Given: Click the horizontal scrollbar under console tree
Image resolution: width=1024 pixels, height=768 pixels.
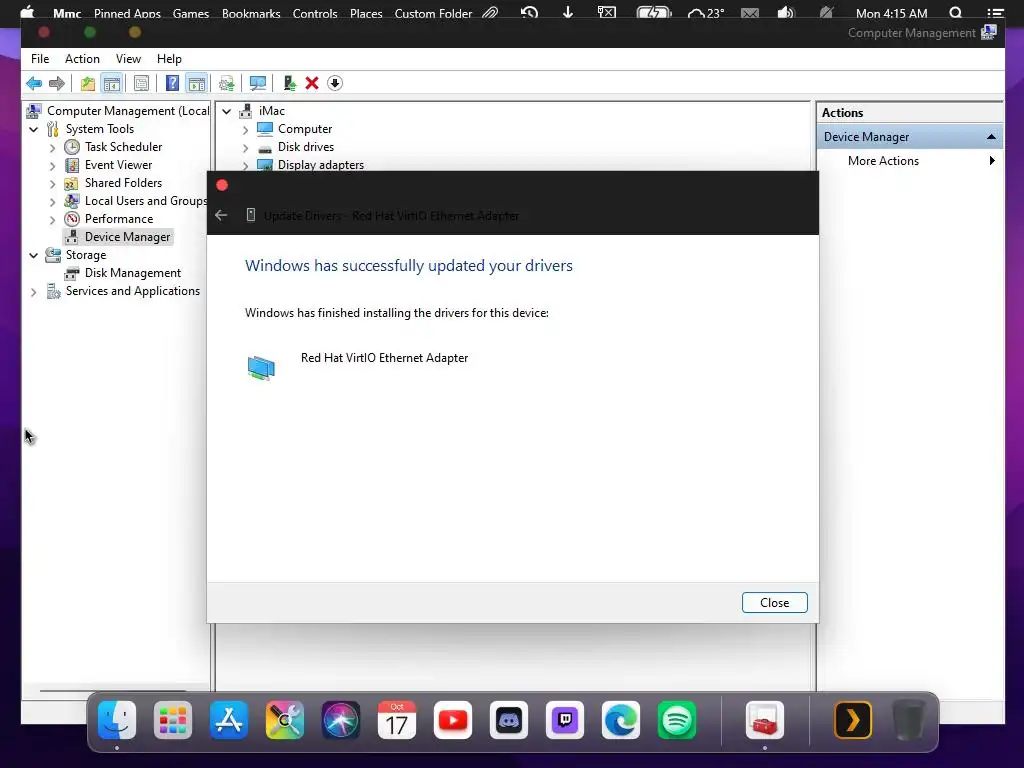Looking at the screenshot, I should pos(113,690).
